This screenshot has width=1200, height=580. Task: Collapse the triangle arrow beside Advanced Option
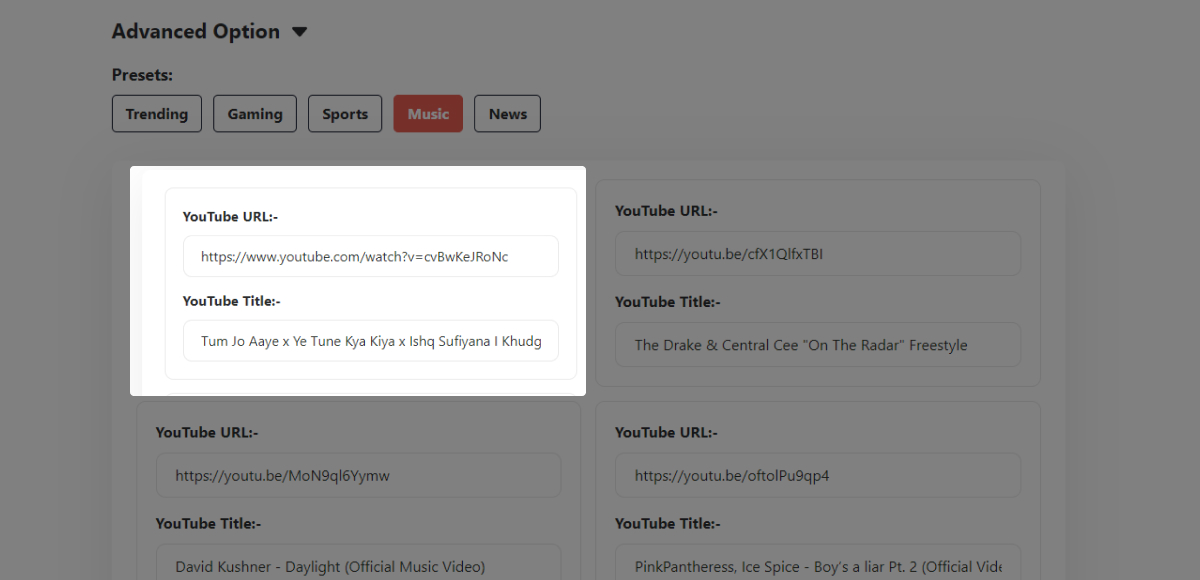pos(299,32)
